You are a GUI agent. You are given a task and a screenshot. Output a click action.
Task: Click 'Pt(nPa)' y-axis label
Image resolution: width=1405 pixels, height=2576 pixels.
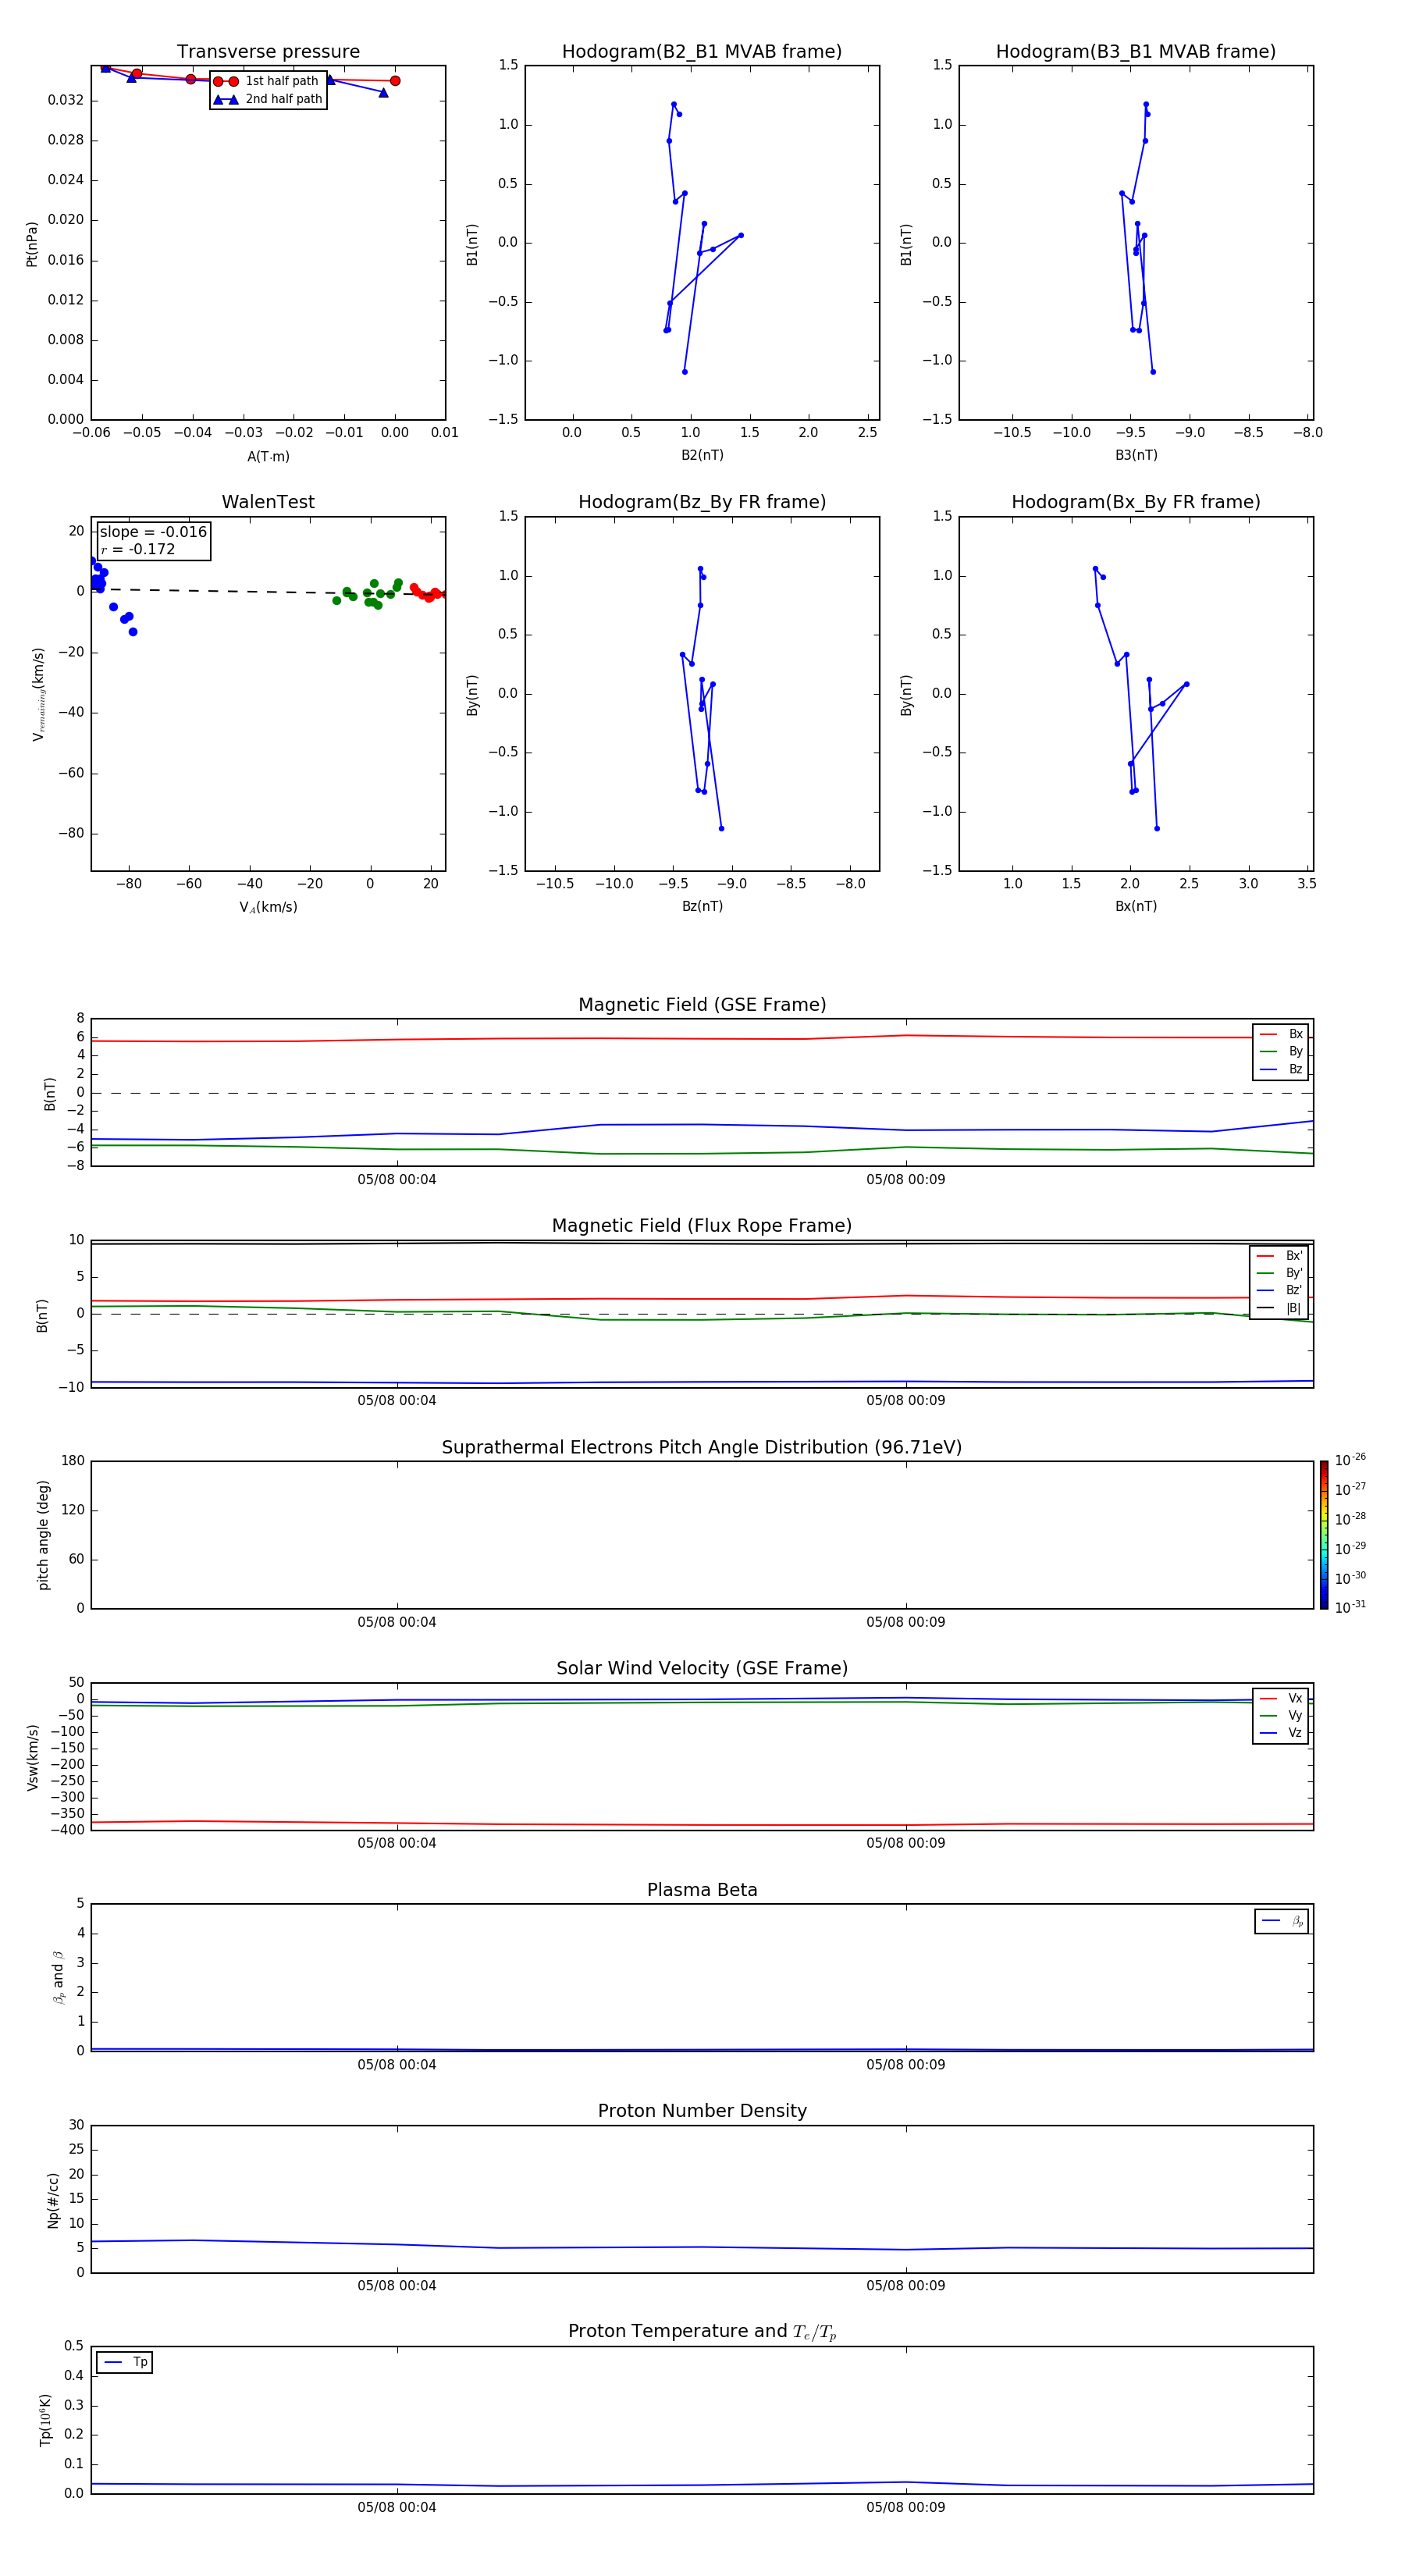(32, 243)
